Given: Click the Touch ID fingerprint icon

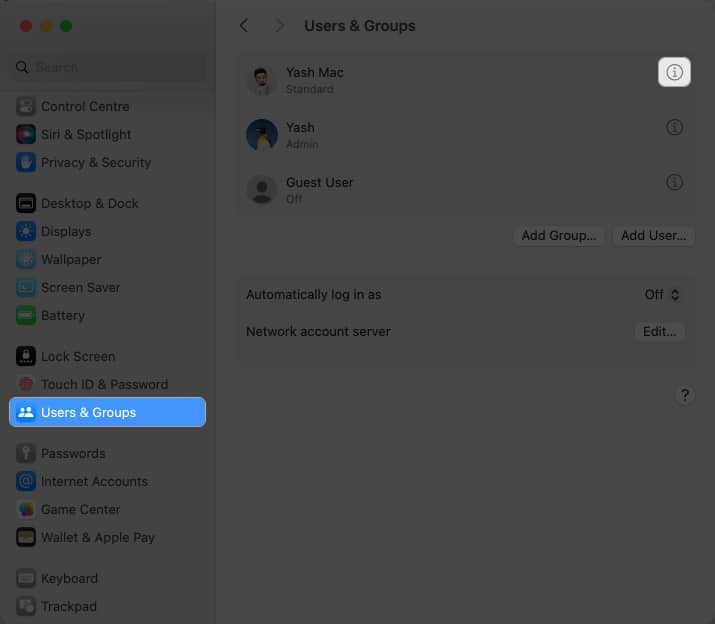Looking at the screenshot, I should pyautogui.click(x=26, y=384).
